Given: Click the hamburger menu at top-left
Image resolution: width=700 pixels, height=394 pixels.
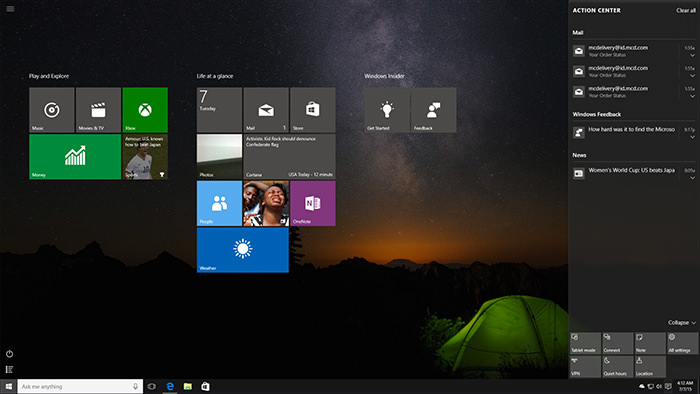Looking at the screenshot, I should [x=10, y=8].
